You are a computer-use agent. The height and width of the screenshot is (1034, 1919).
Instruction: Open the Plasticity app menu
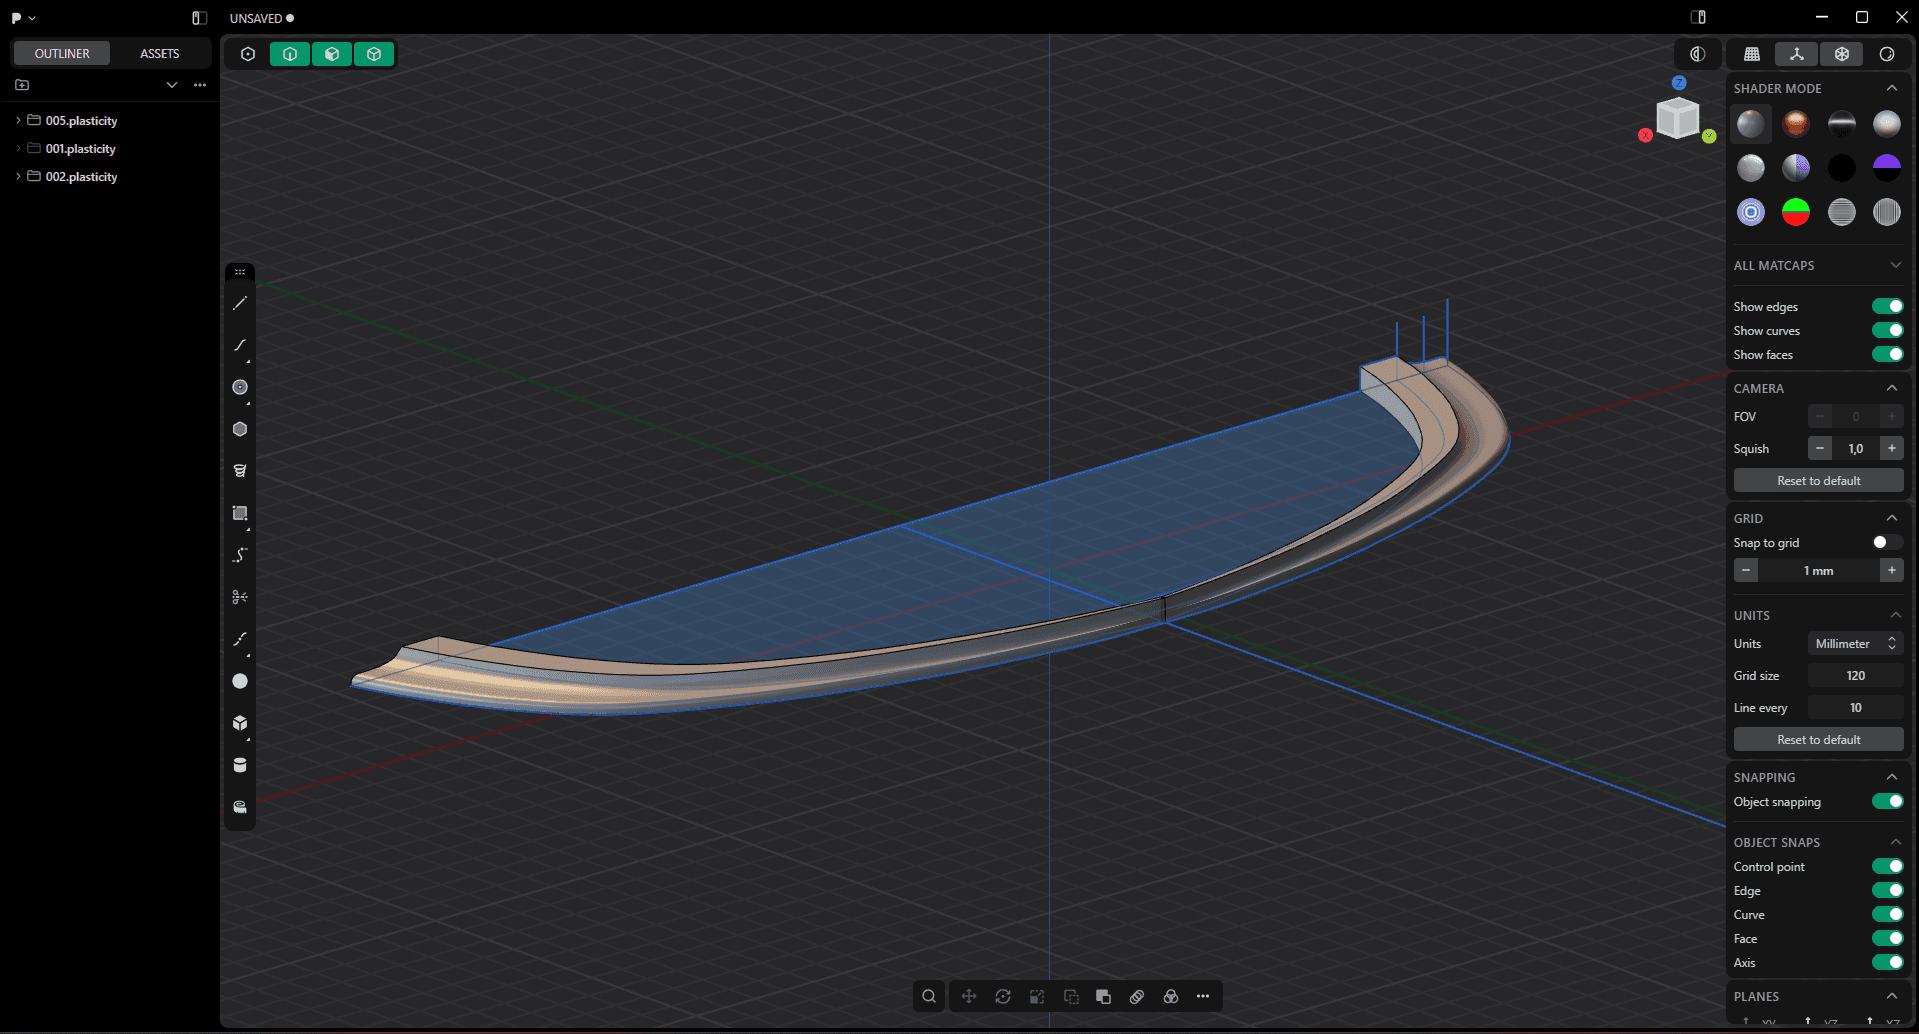22,18
